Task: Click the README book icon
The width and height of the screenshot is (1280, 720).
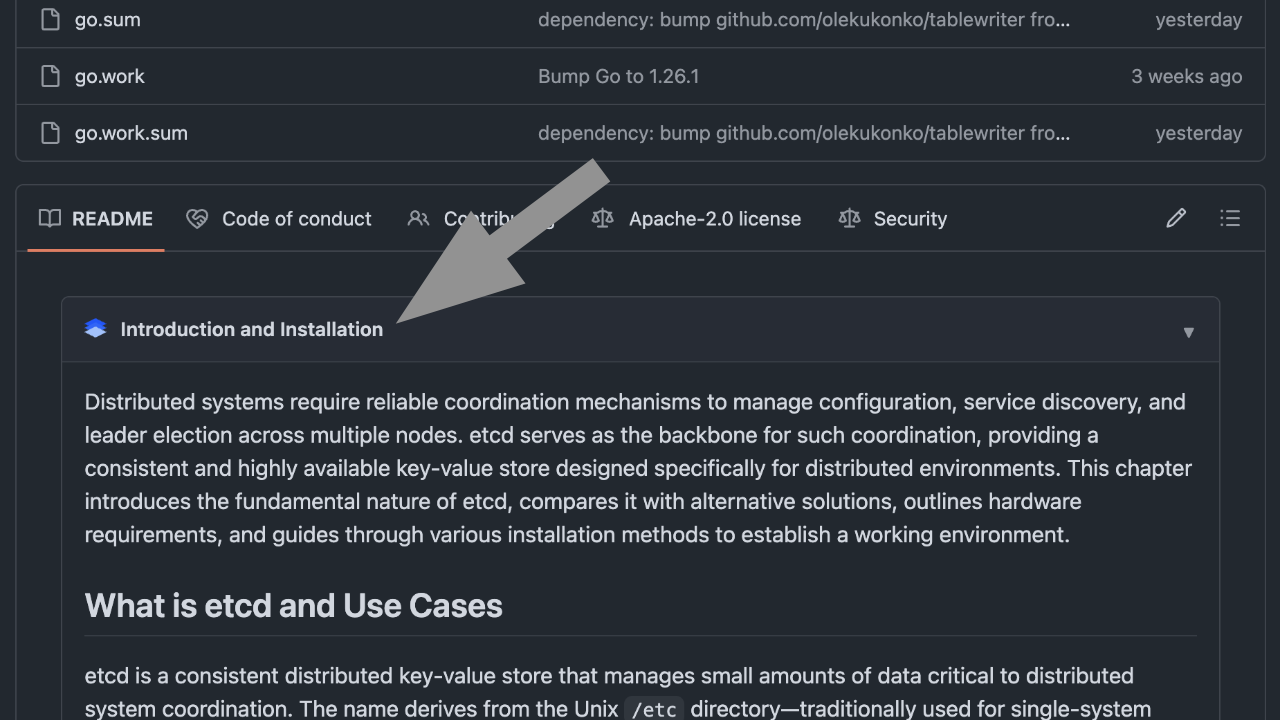Action: click(50, 218)
